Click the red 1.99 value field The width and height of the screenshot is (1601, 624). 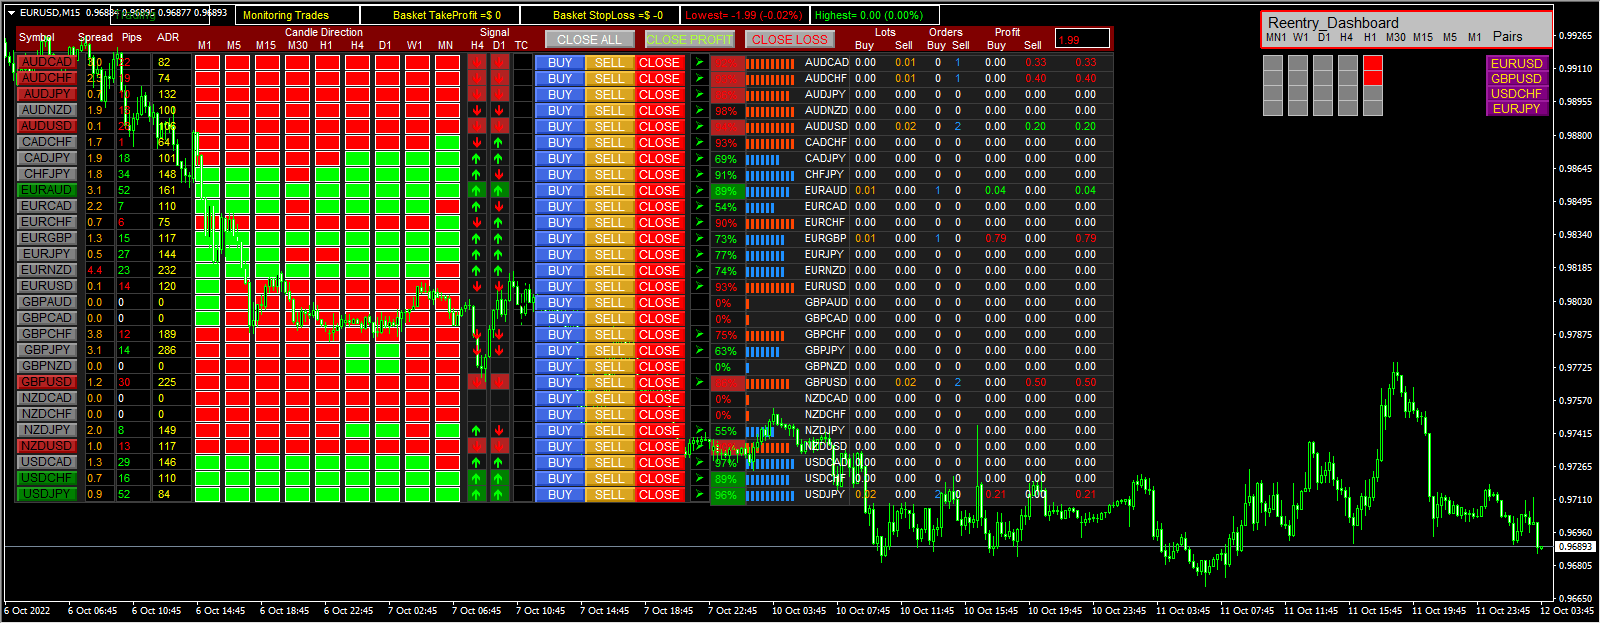1082,39
